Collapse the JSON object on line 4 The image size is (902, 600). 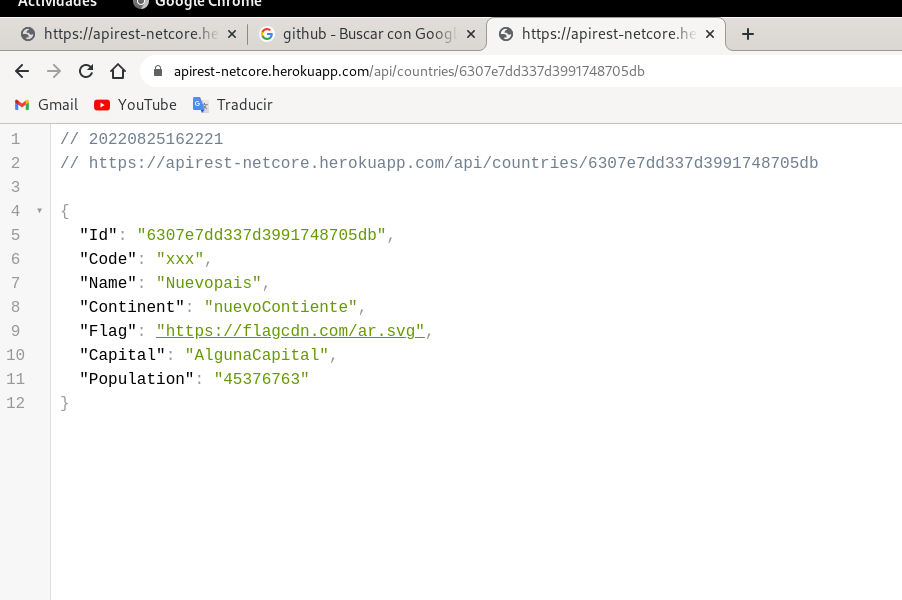[38, 211]
